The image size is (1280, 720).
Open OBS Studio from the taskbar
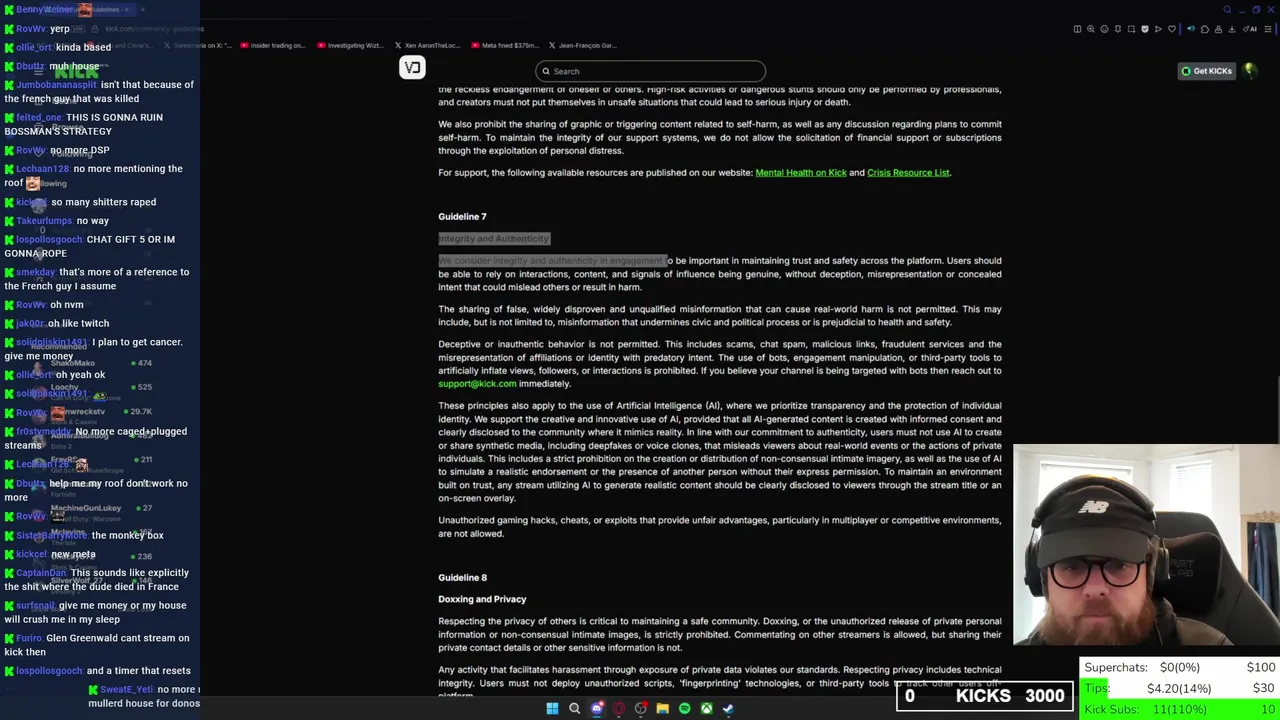click(x=641, y=708)
